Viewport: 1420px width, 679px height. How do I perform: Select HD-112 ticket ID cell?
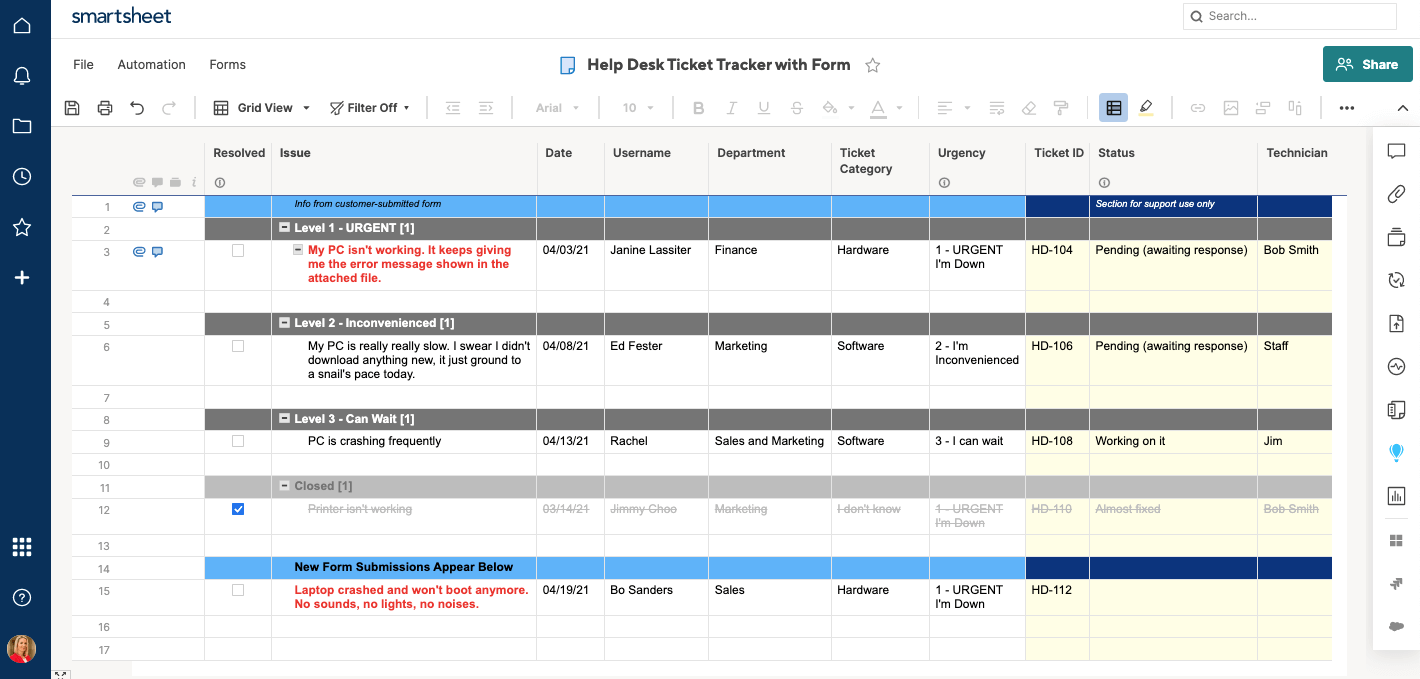click(x=1057, y=597)
